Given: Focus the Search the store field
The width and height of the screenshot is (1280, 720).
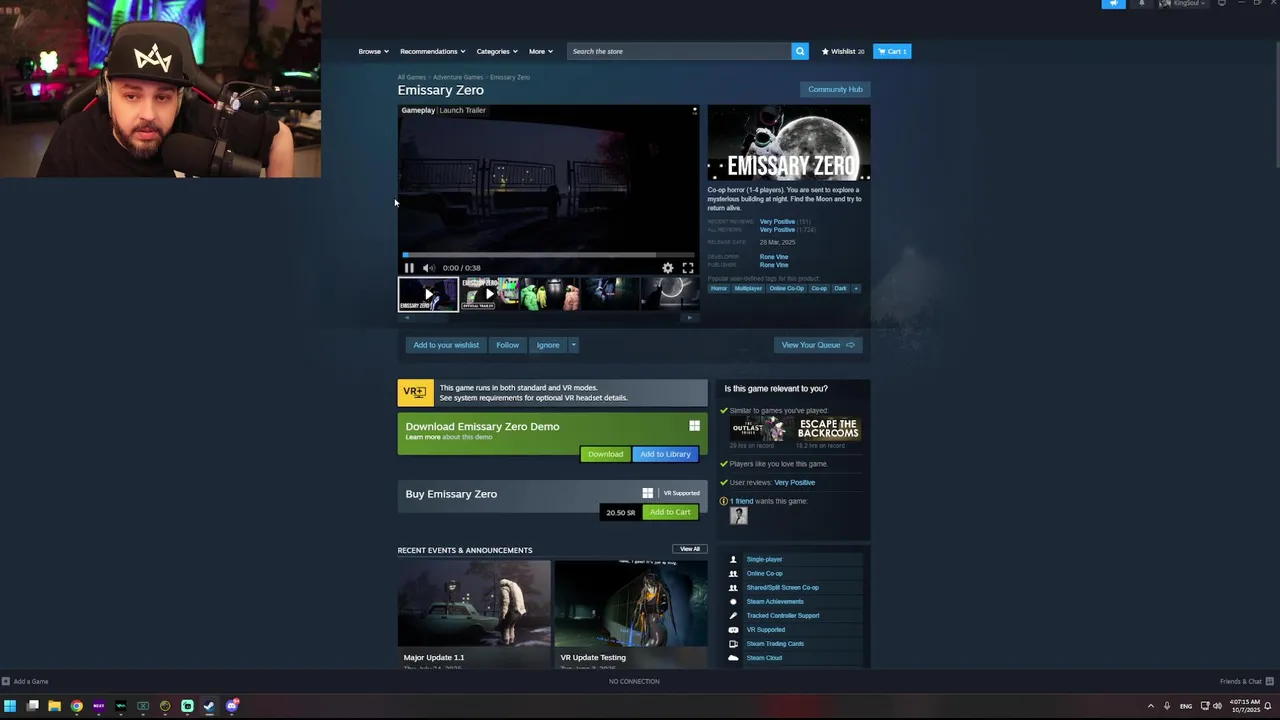Looking at the screenshot, I should coord(679,51).
